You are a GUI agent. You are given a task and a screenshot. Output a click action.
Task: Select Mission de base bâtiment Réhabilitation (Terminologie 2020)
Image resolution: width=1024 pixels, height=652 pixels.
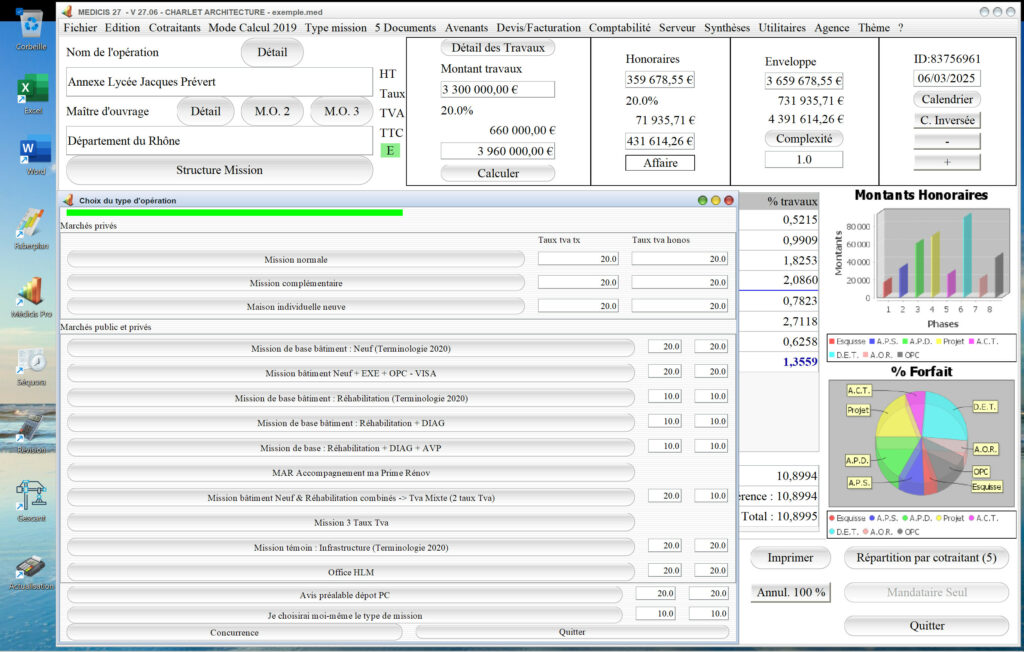pyautogui.click(x=351, y=398)
